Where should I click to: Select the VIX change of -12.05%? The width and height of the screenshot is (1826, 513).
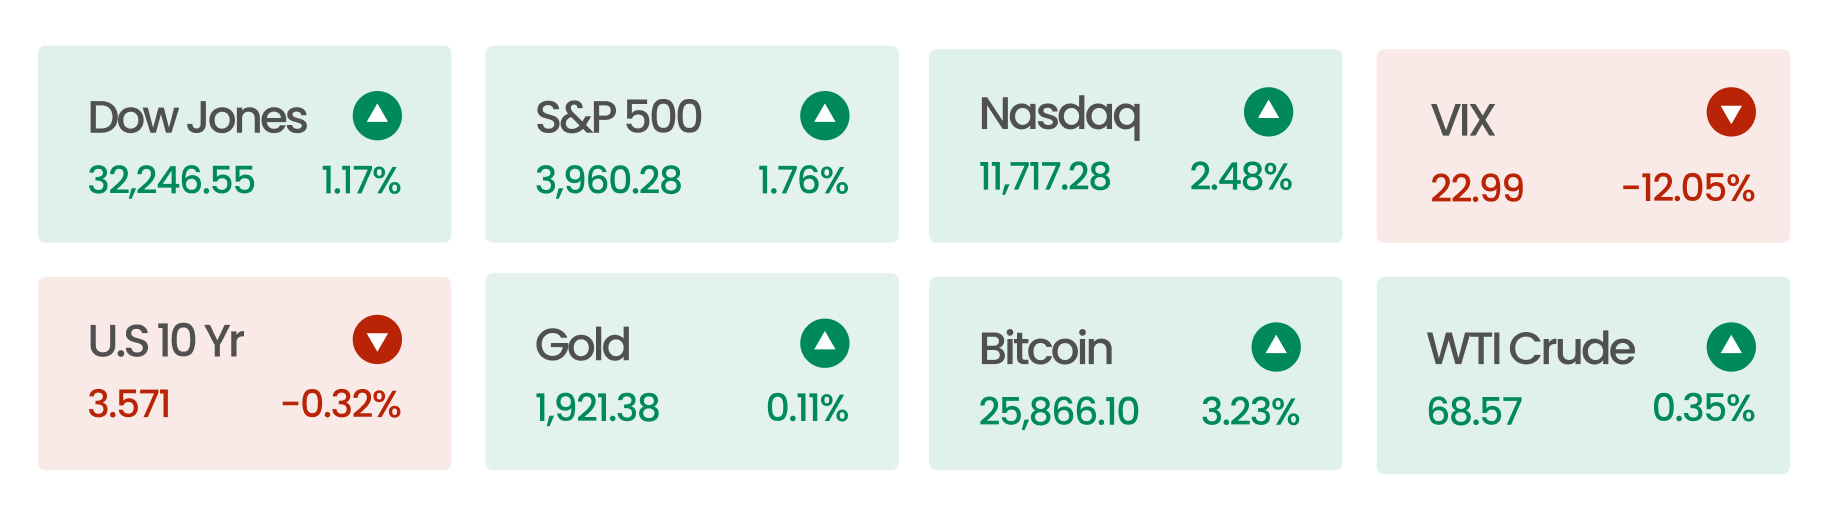(1688, 188)
